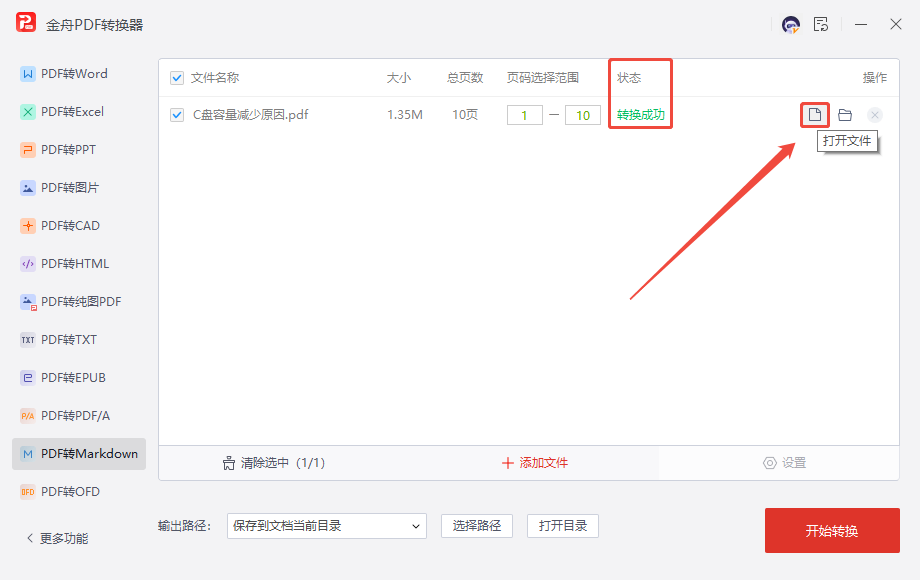Minimize the converter window
Image resolution: width=920 pixels, height=580 pixels.
point(861,25)
